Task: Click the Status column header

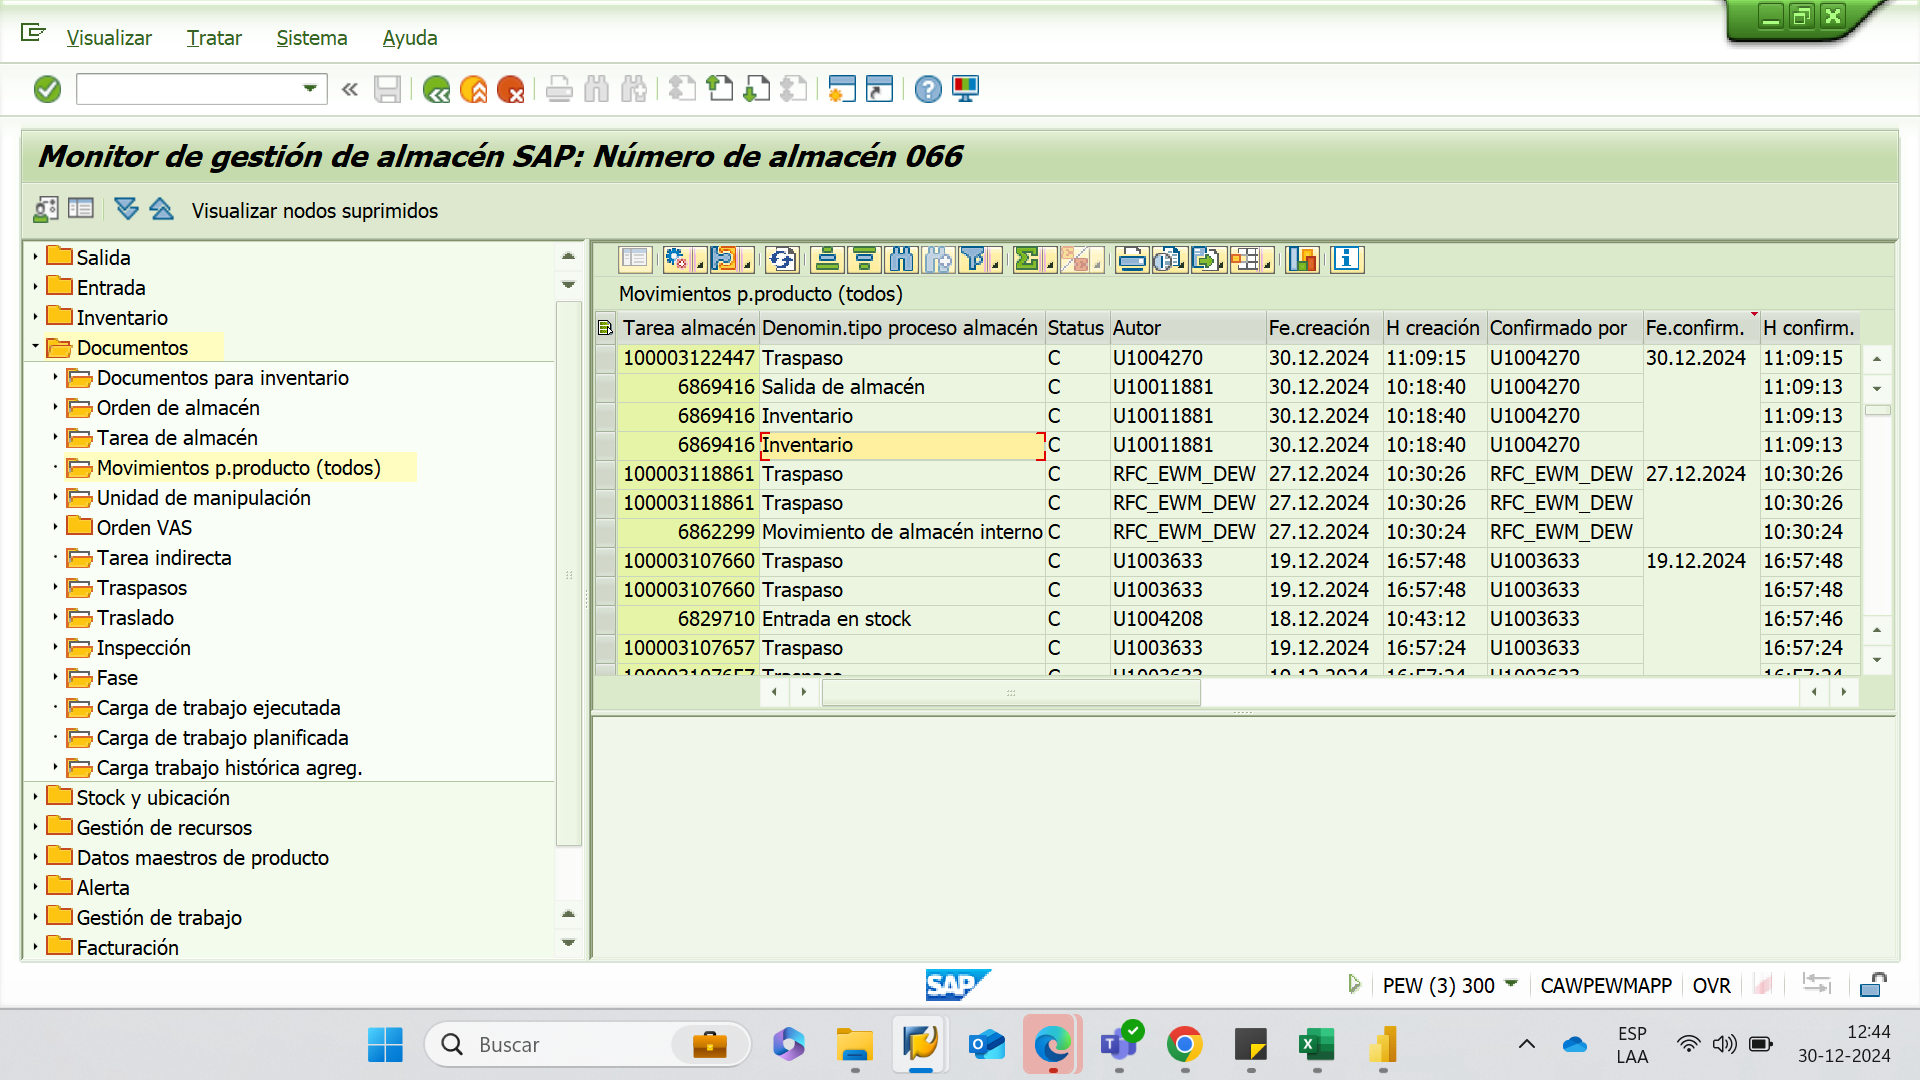Action: coord(1076,328)
